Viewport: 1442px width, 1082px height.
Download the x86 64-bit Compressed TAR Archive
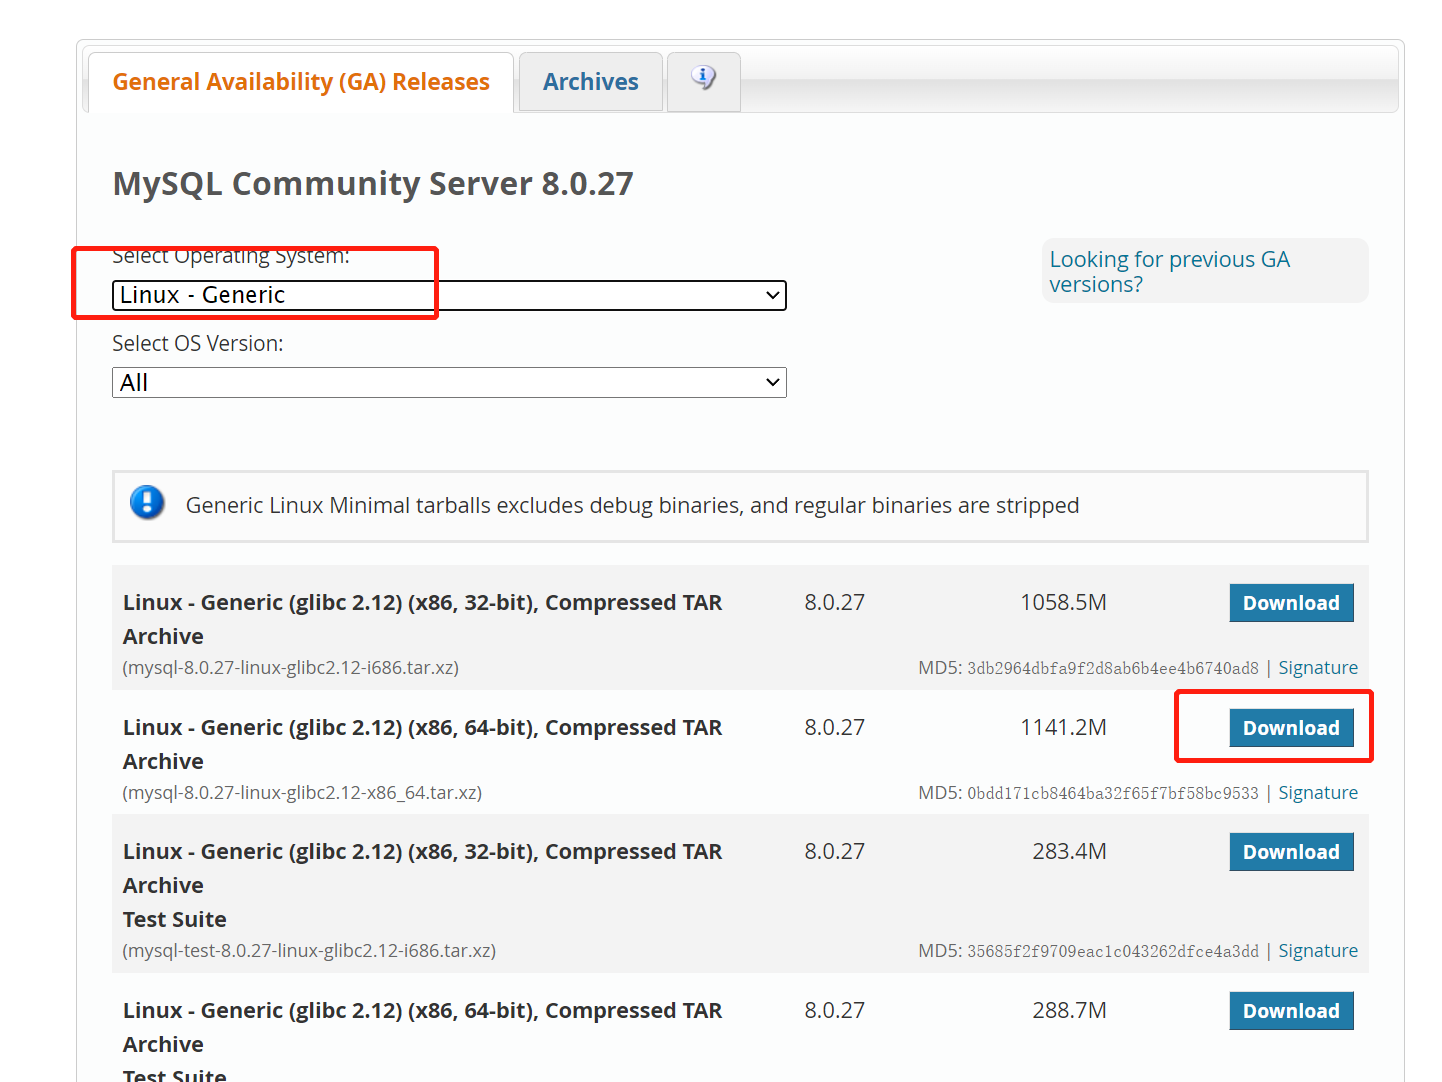coord(1291,727)
